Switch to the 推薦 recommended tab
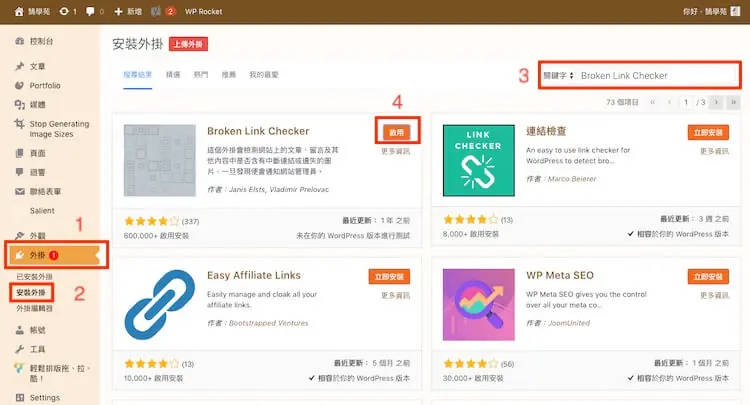This screenshot has height=405, width=750. pos(229,75)
